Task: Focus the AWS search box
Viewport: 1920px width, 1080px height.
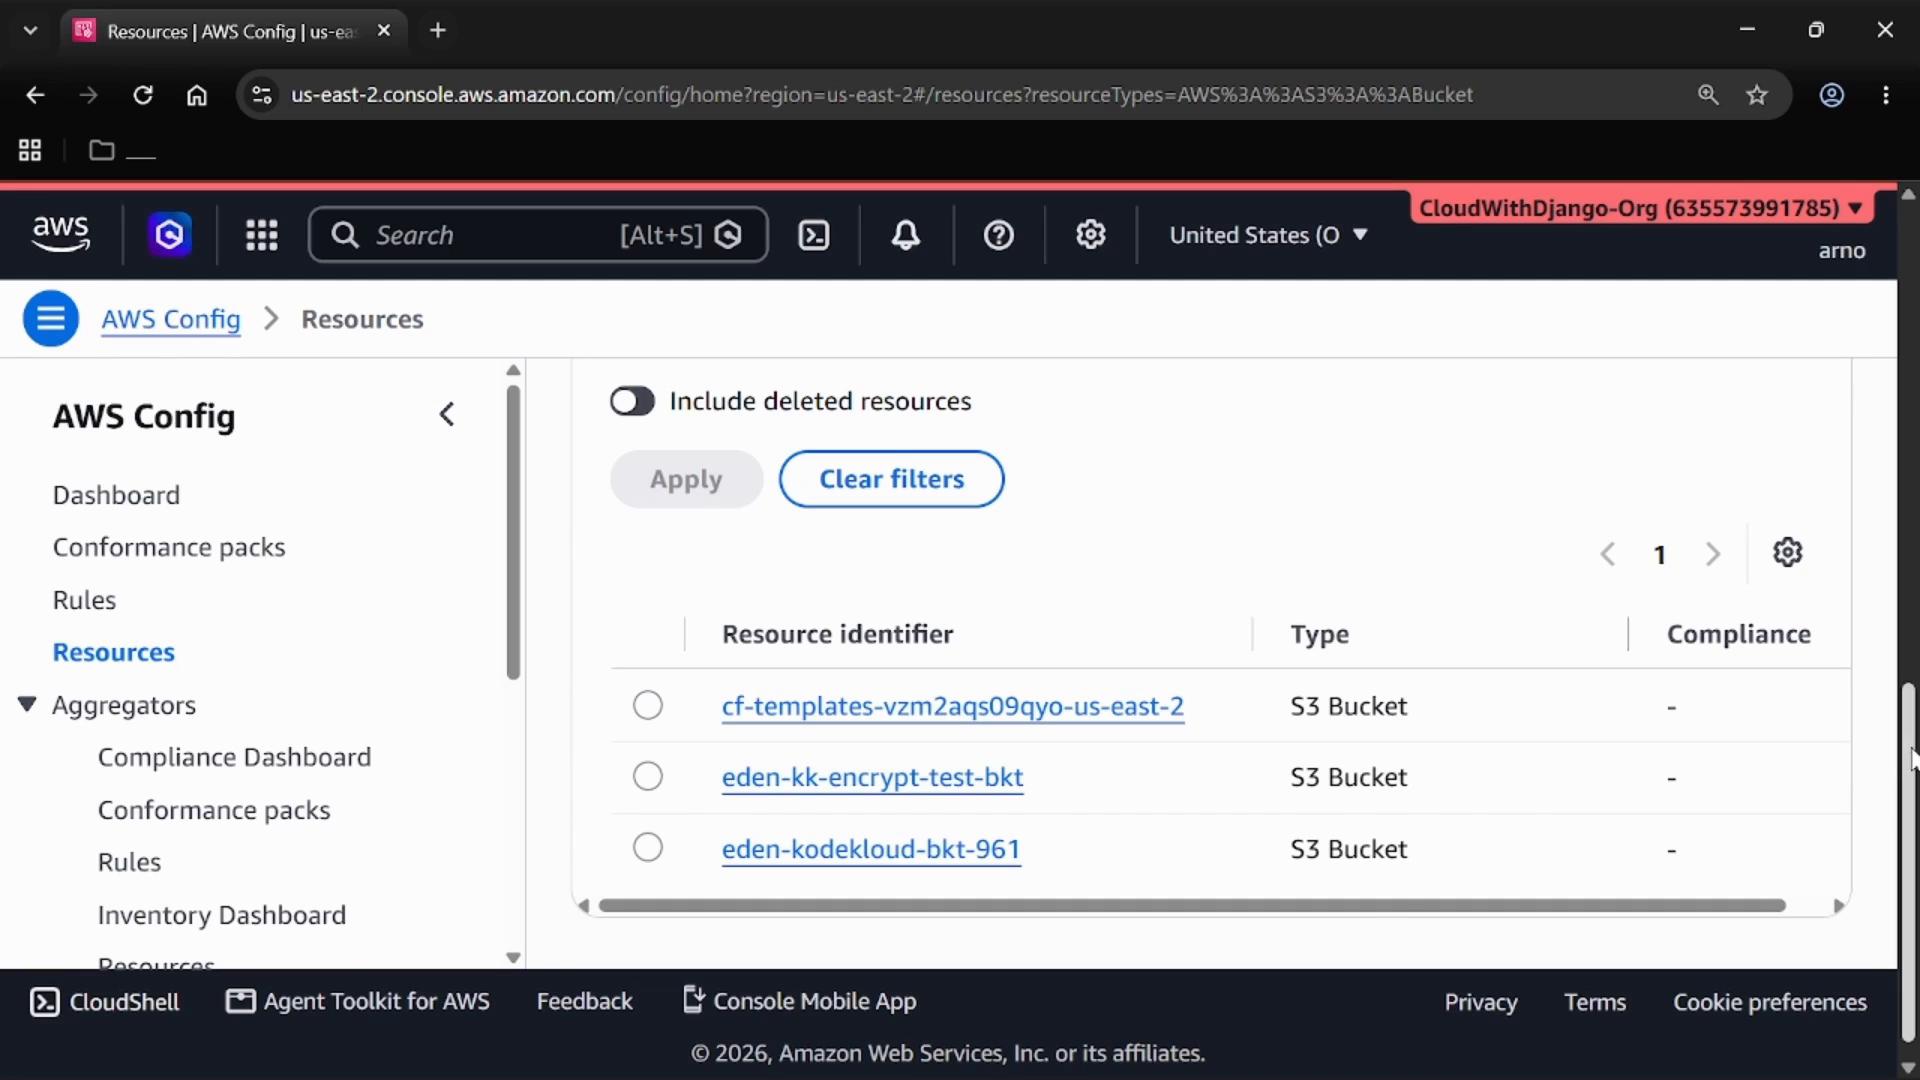Action: tap(538, 235)
